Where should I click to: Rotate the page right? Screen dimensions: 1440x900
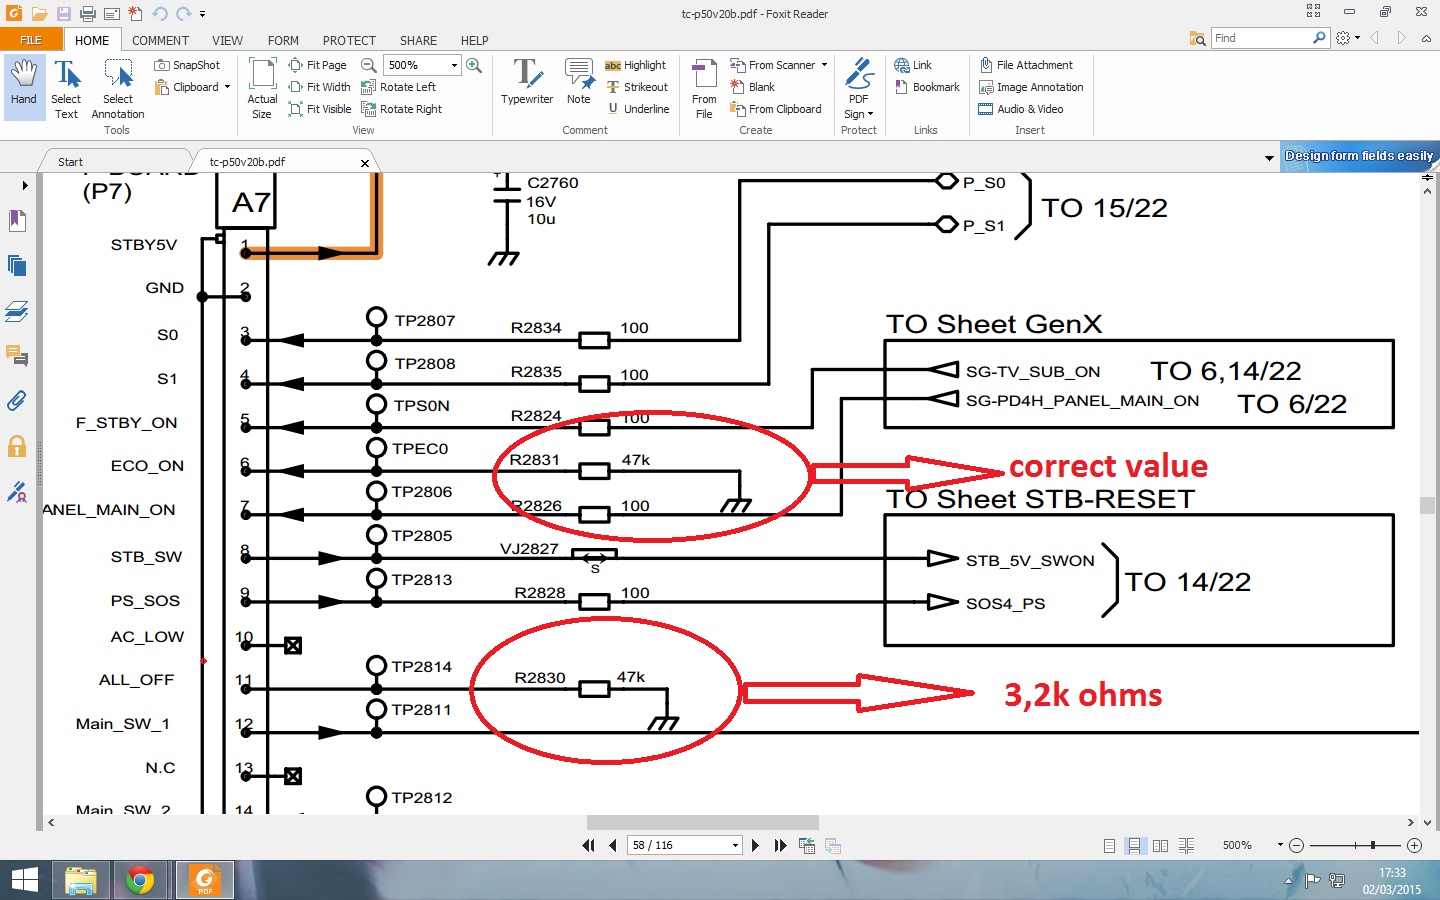[x=401, y=109]
